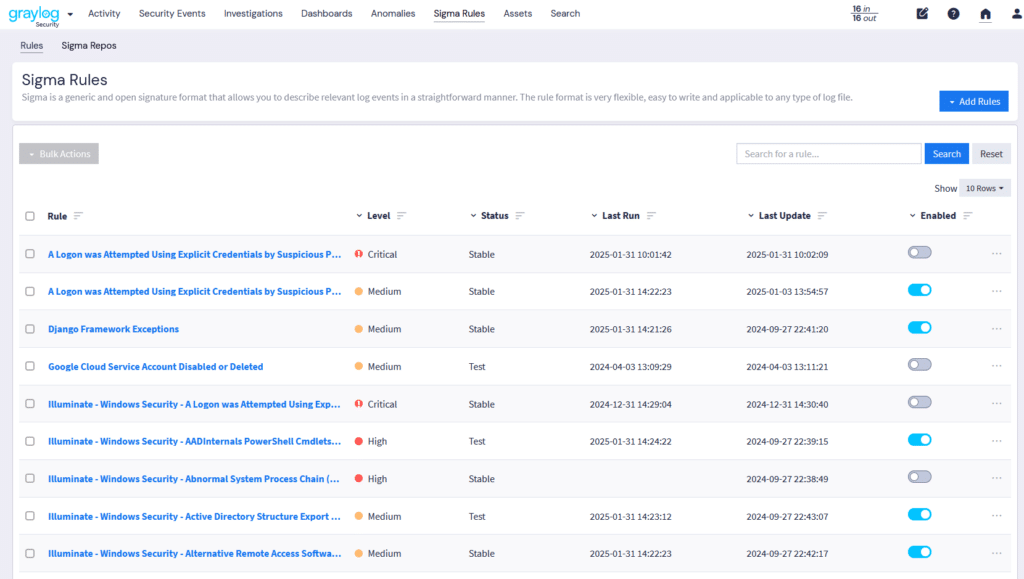This screenshot has height=579, width=1024.
Task: Check the Django Framework Exceptions row checkbox
Action: (30, 329)
